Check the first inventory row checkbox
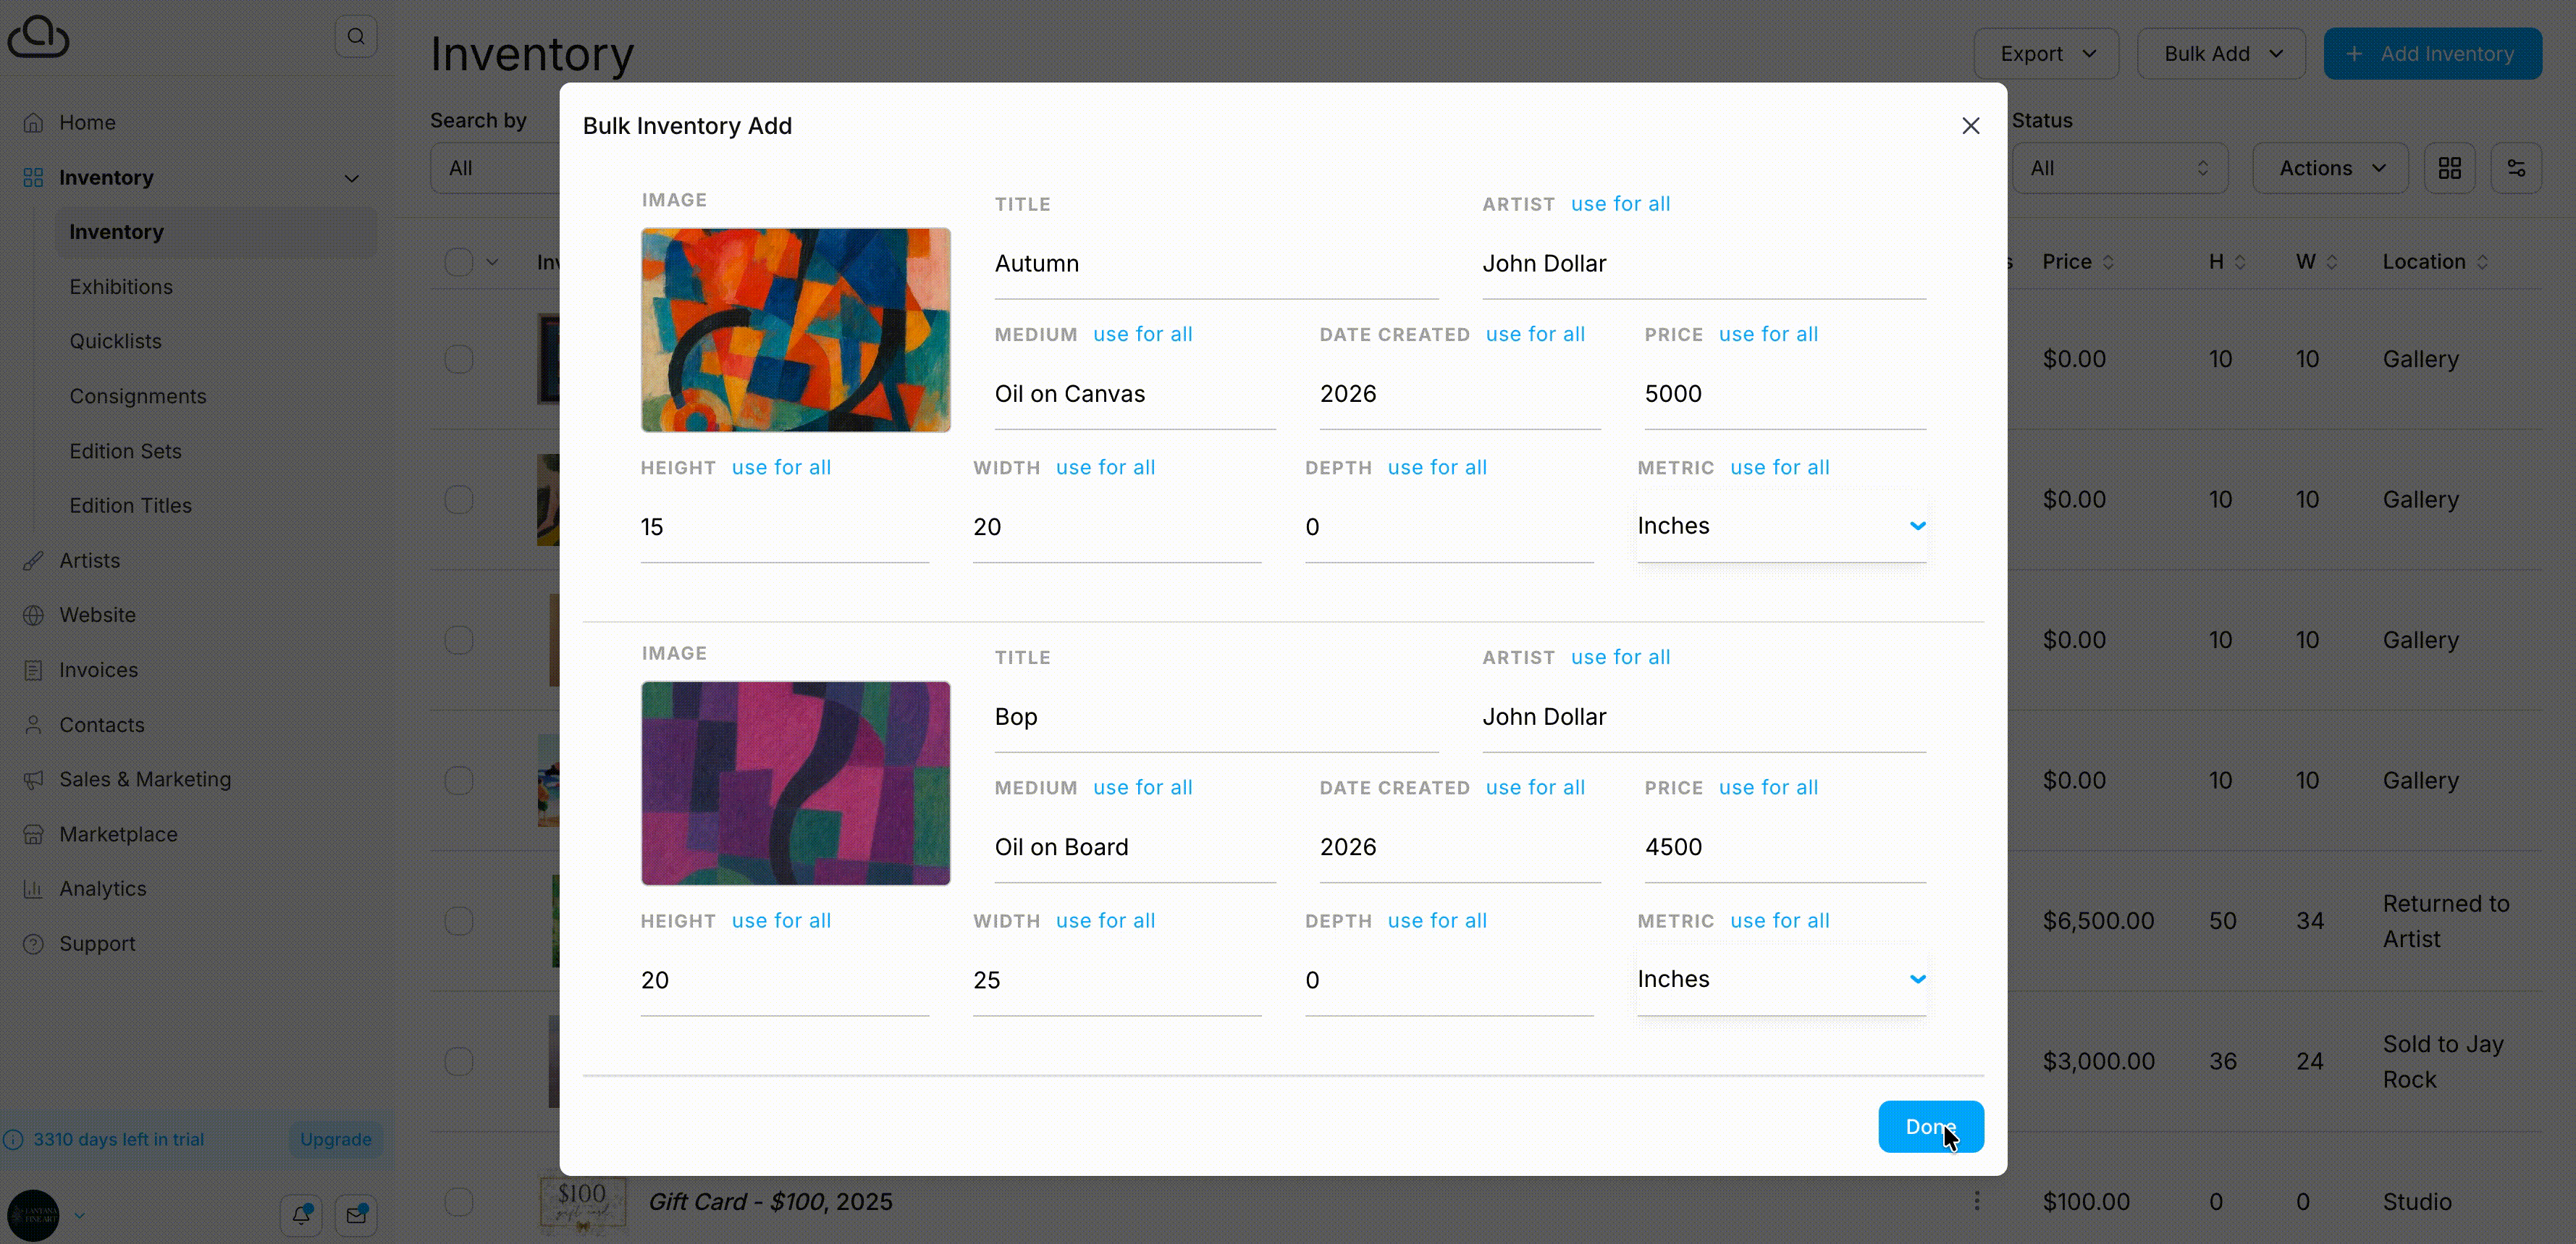This screenshot has height=1244, width=2576. [x=459, y=359]
